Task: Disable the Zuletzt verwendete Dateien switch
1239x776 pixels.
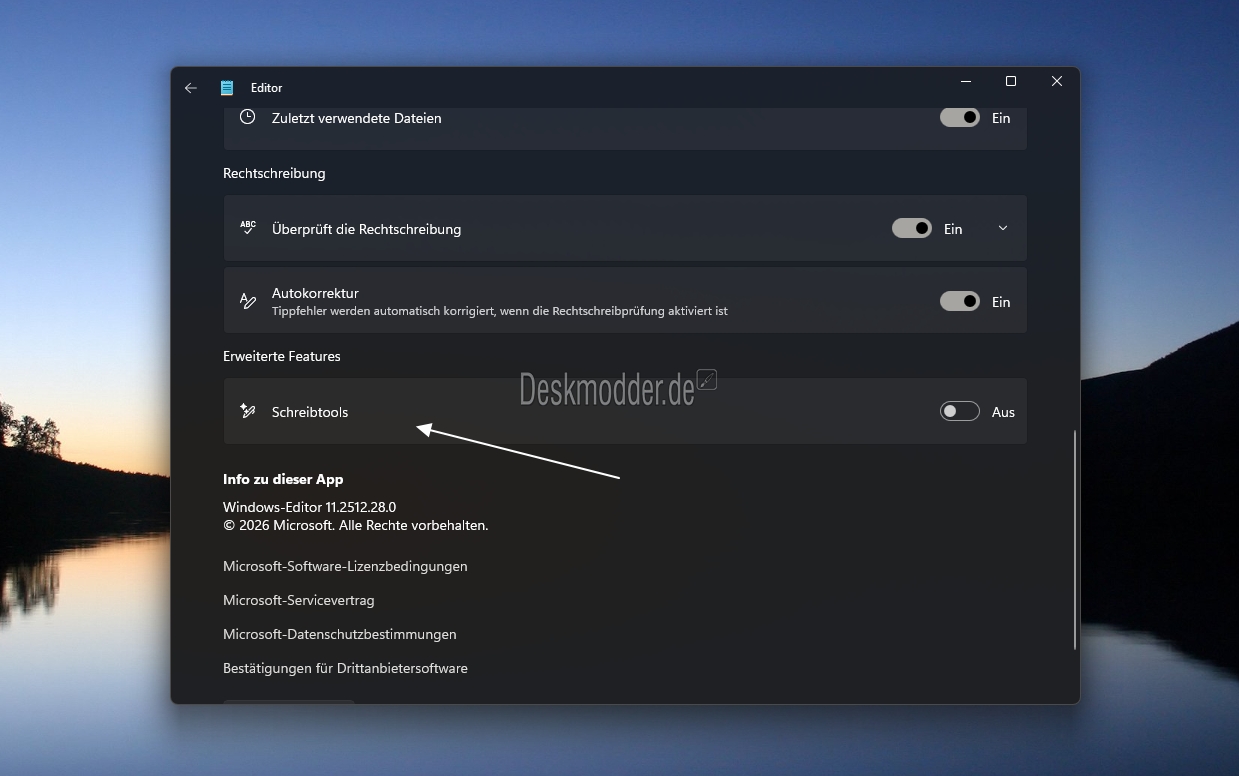Action: pyautogui.click(x=959, y=118)
